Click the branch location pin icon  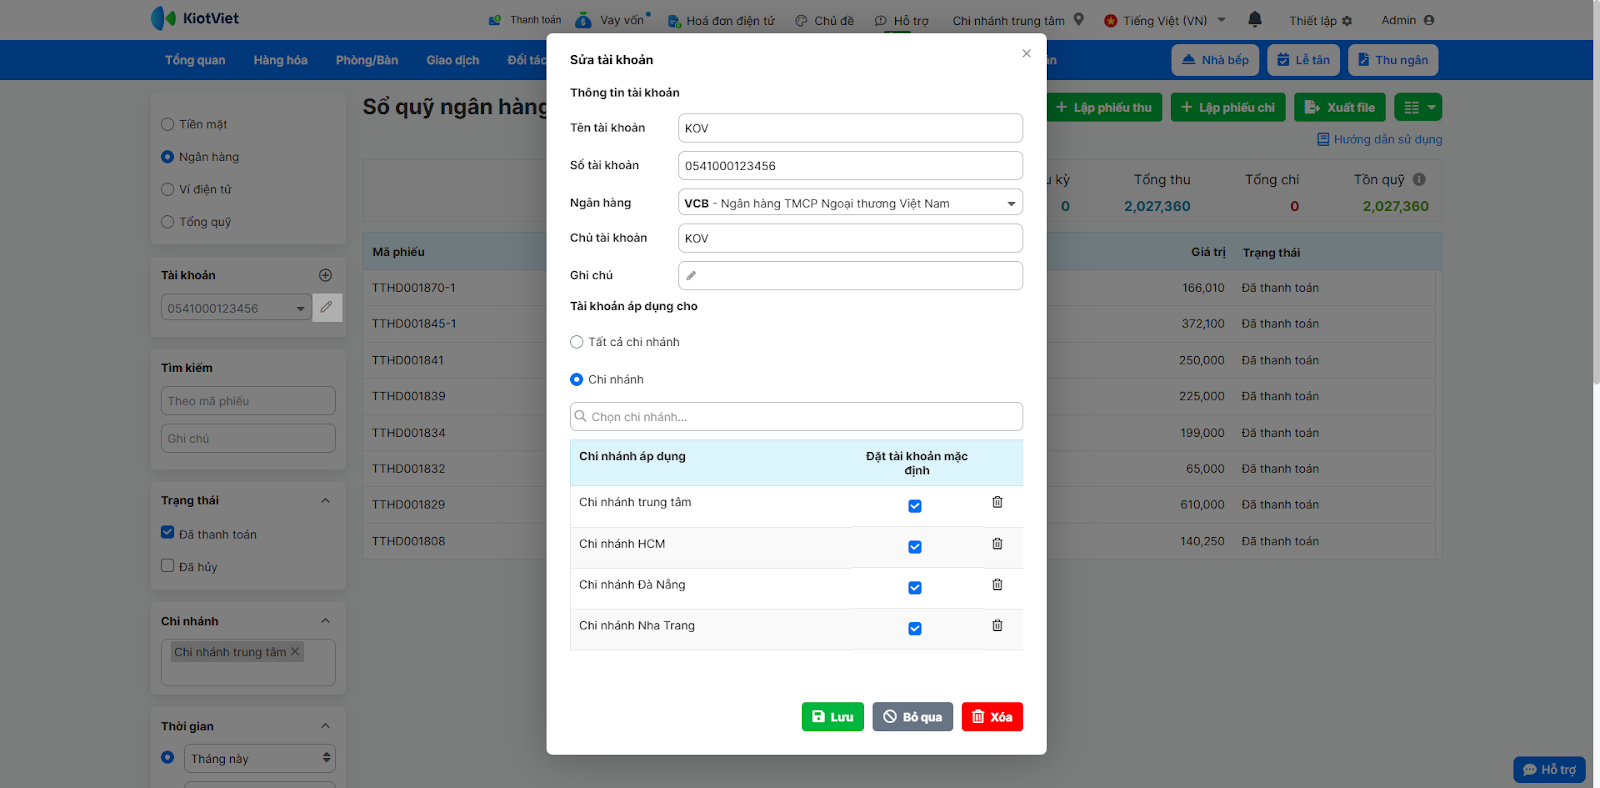click(1079, 19)
